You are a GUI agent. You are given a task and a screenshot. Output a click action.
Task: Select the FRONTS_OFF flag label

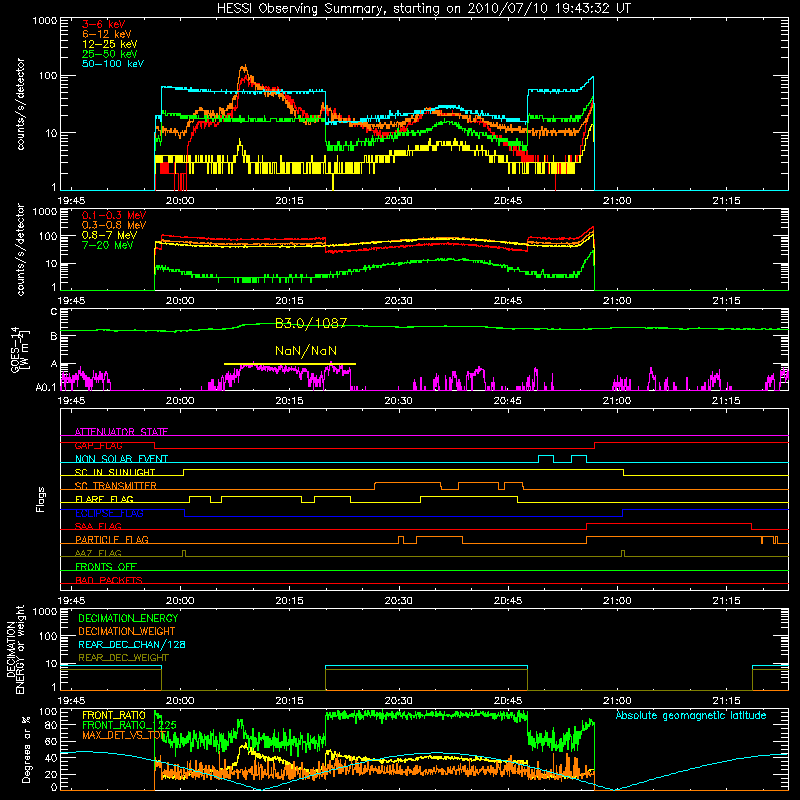106,566
